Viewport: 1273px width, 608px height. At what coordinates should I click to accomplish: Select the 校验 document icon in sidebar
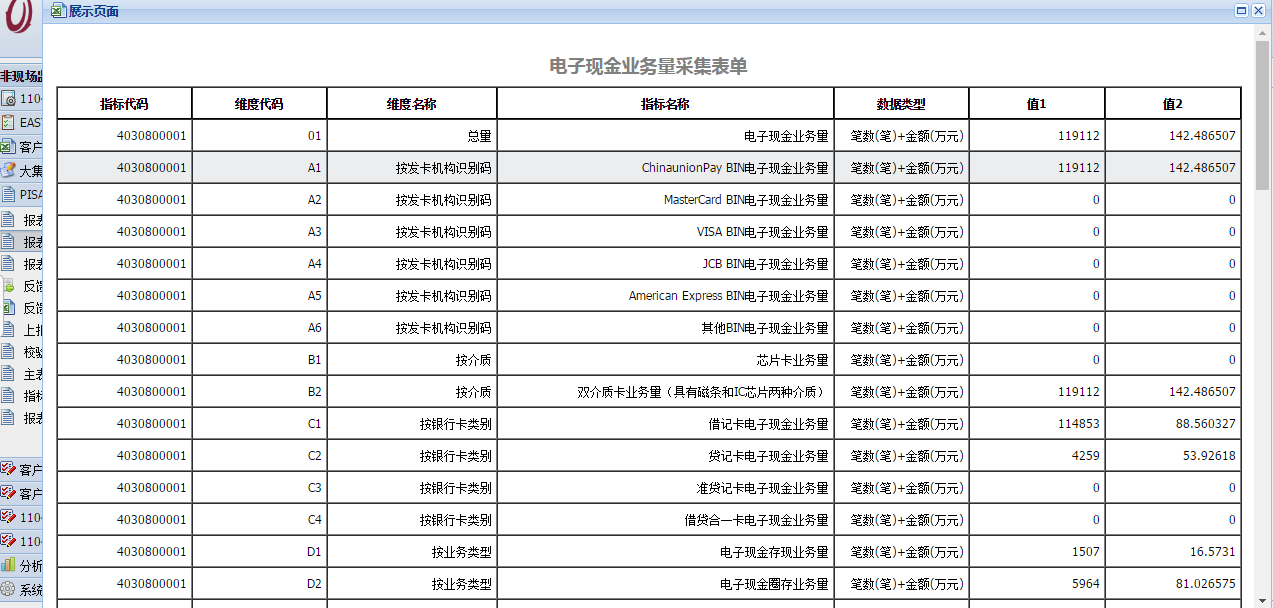(x=9, y=352)
